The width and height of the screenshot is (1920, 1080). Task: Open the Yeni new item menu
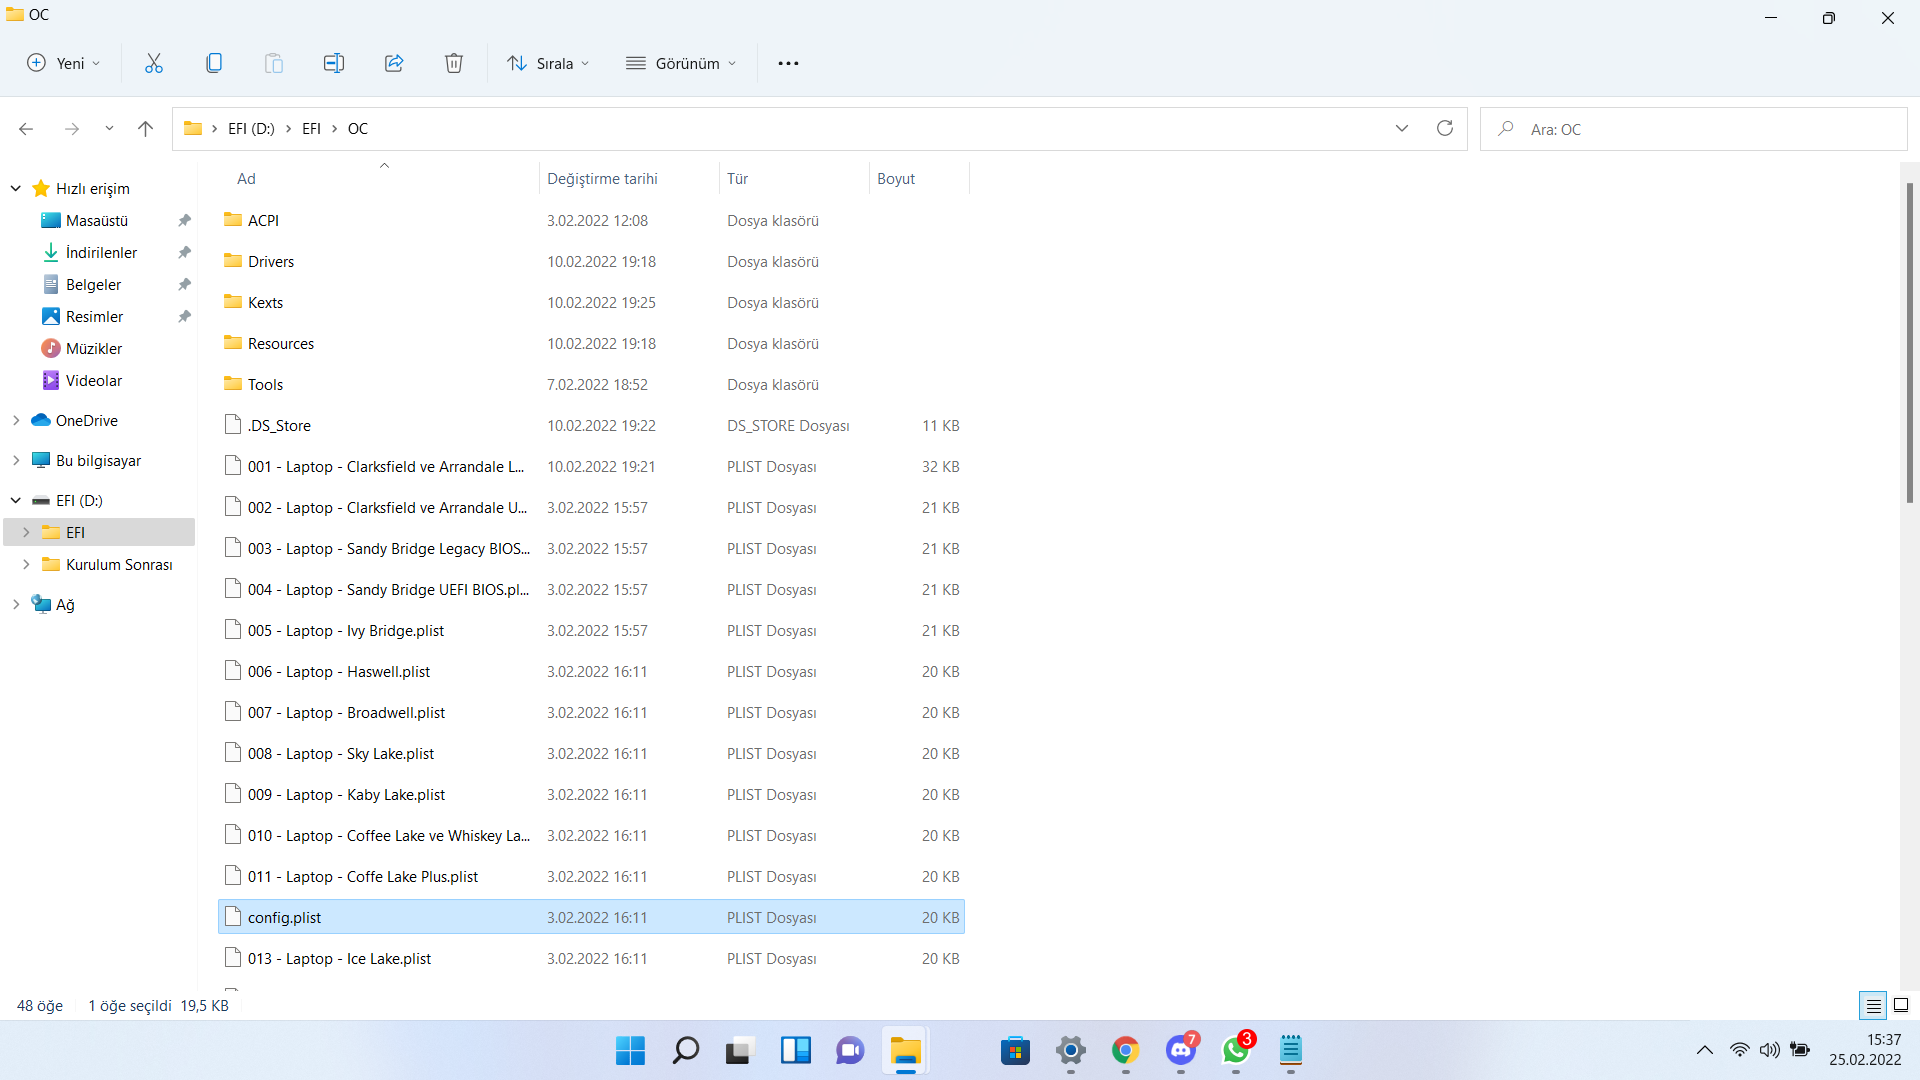[64, 63]
